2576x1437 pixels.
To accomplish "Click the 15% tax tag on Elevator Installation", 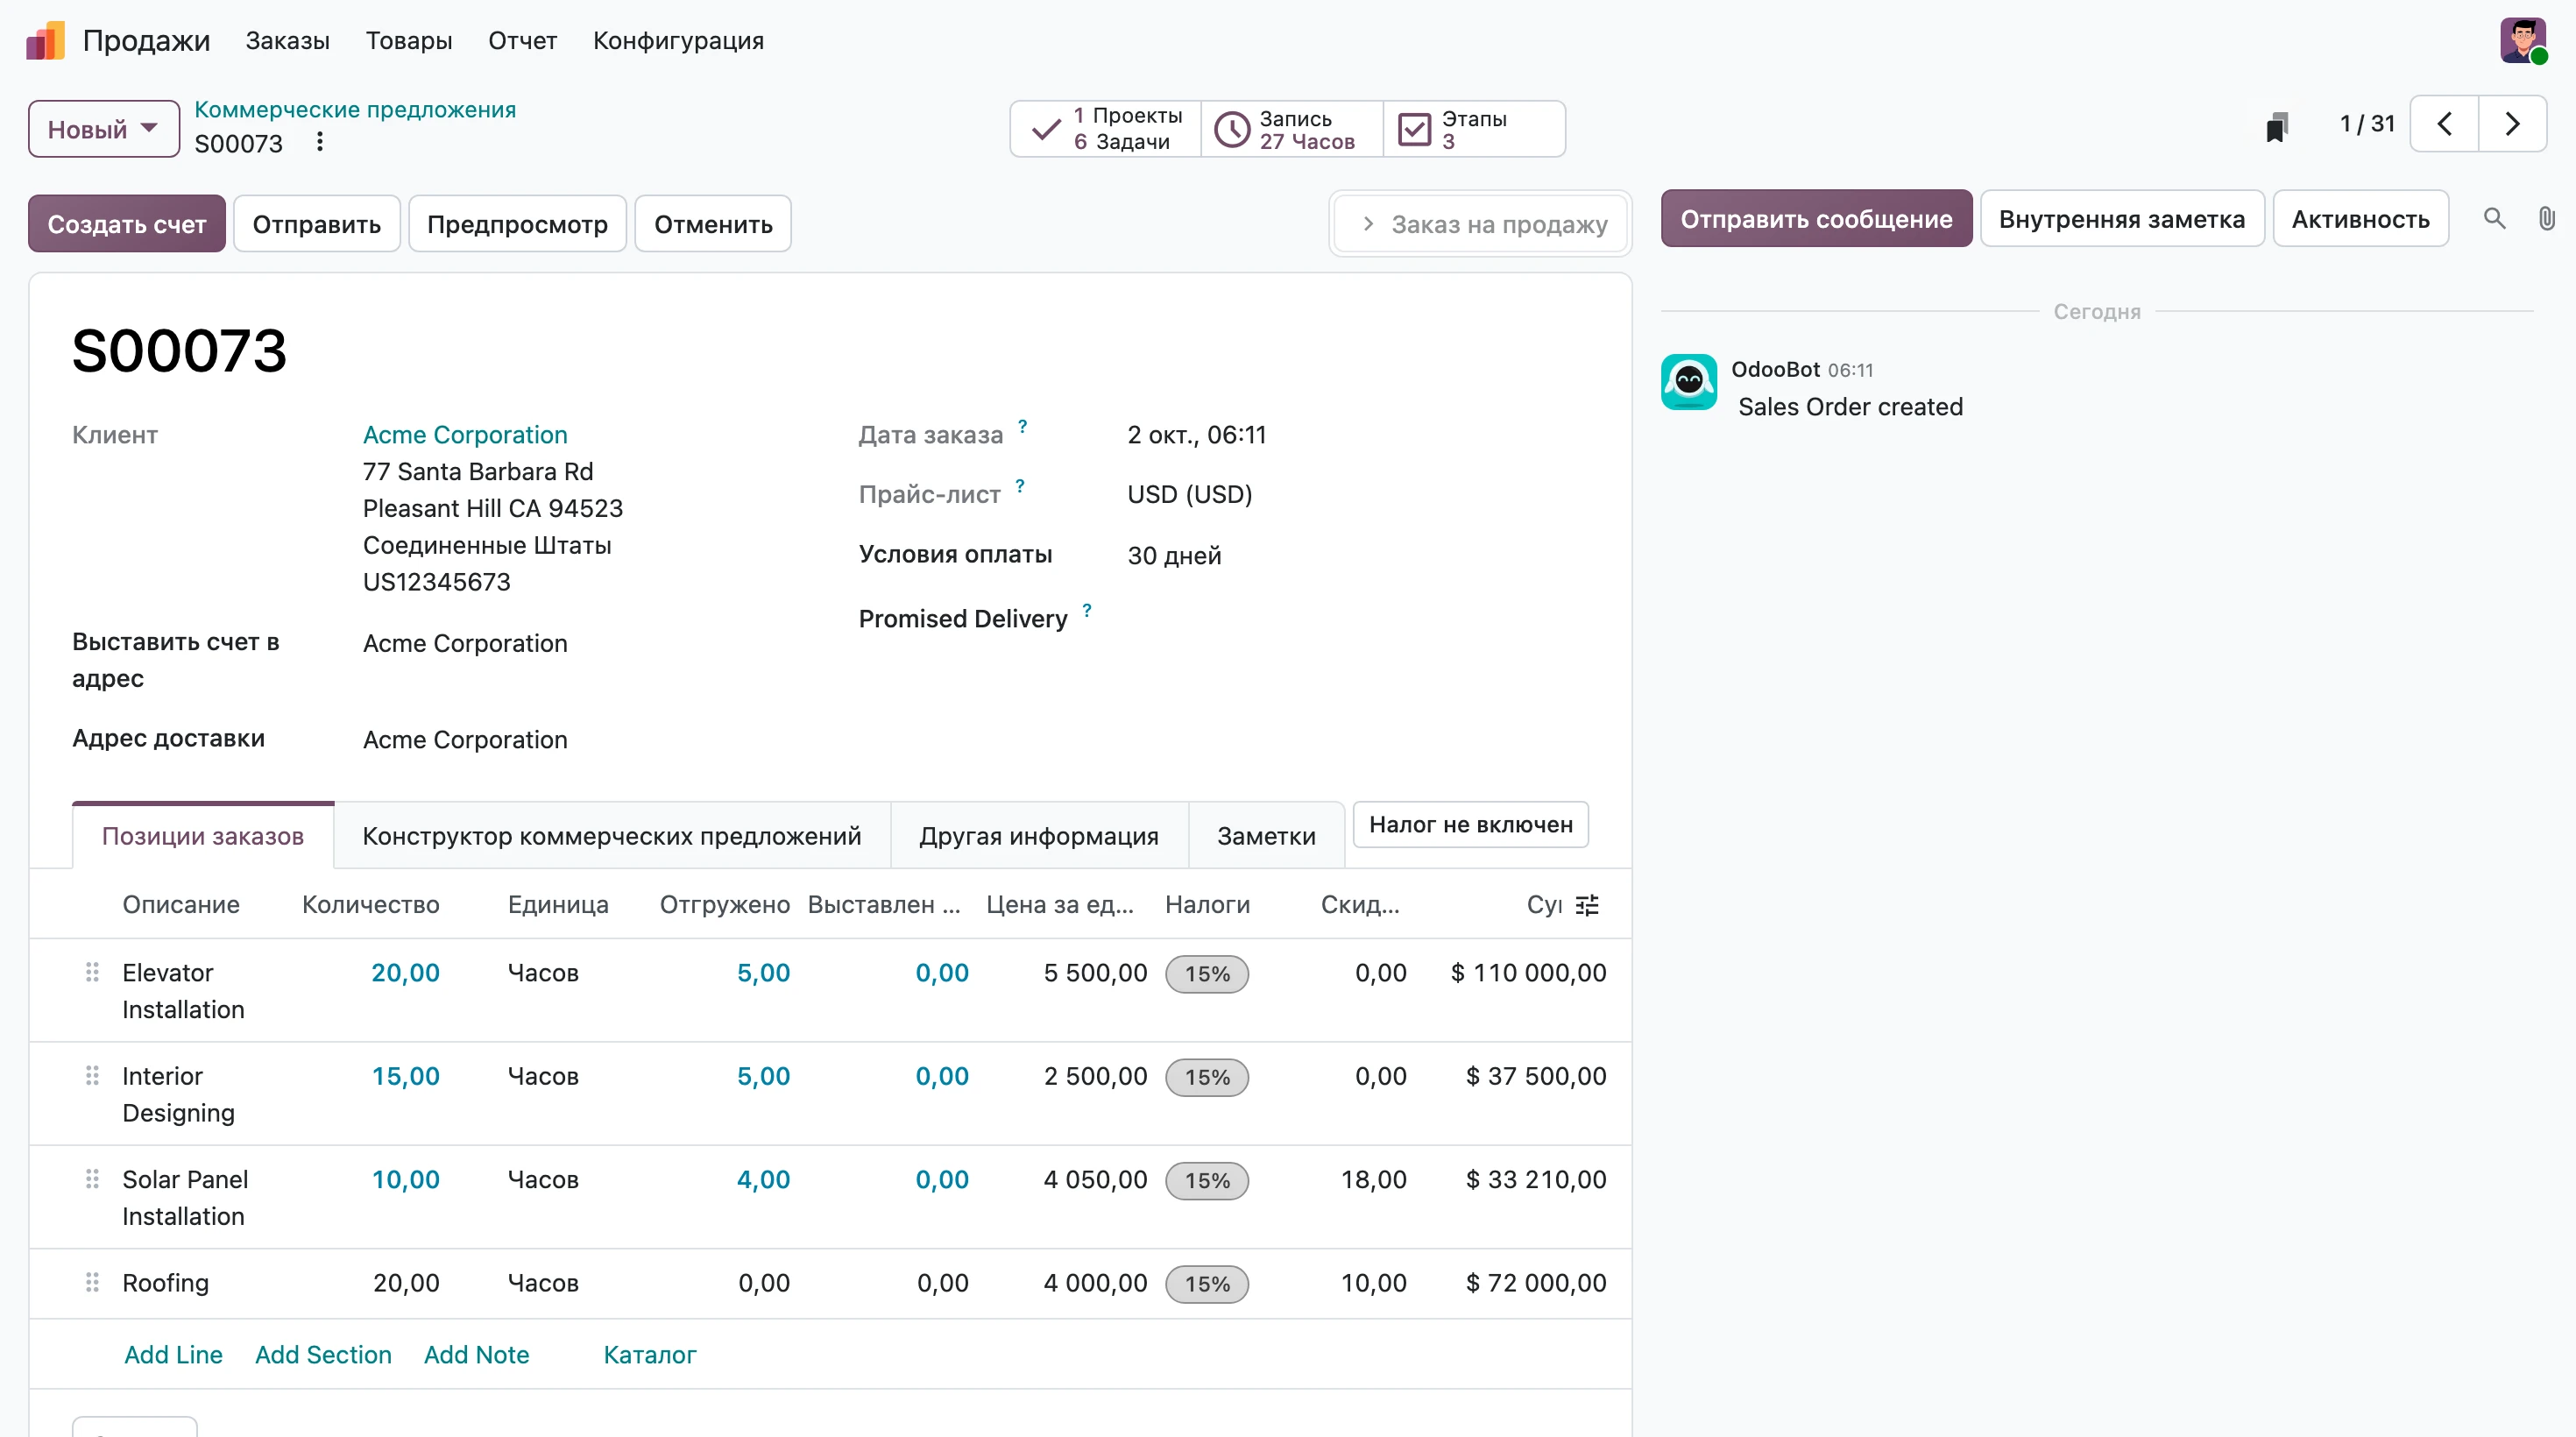I will click(x=1207, y=974).
